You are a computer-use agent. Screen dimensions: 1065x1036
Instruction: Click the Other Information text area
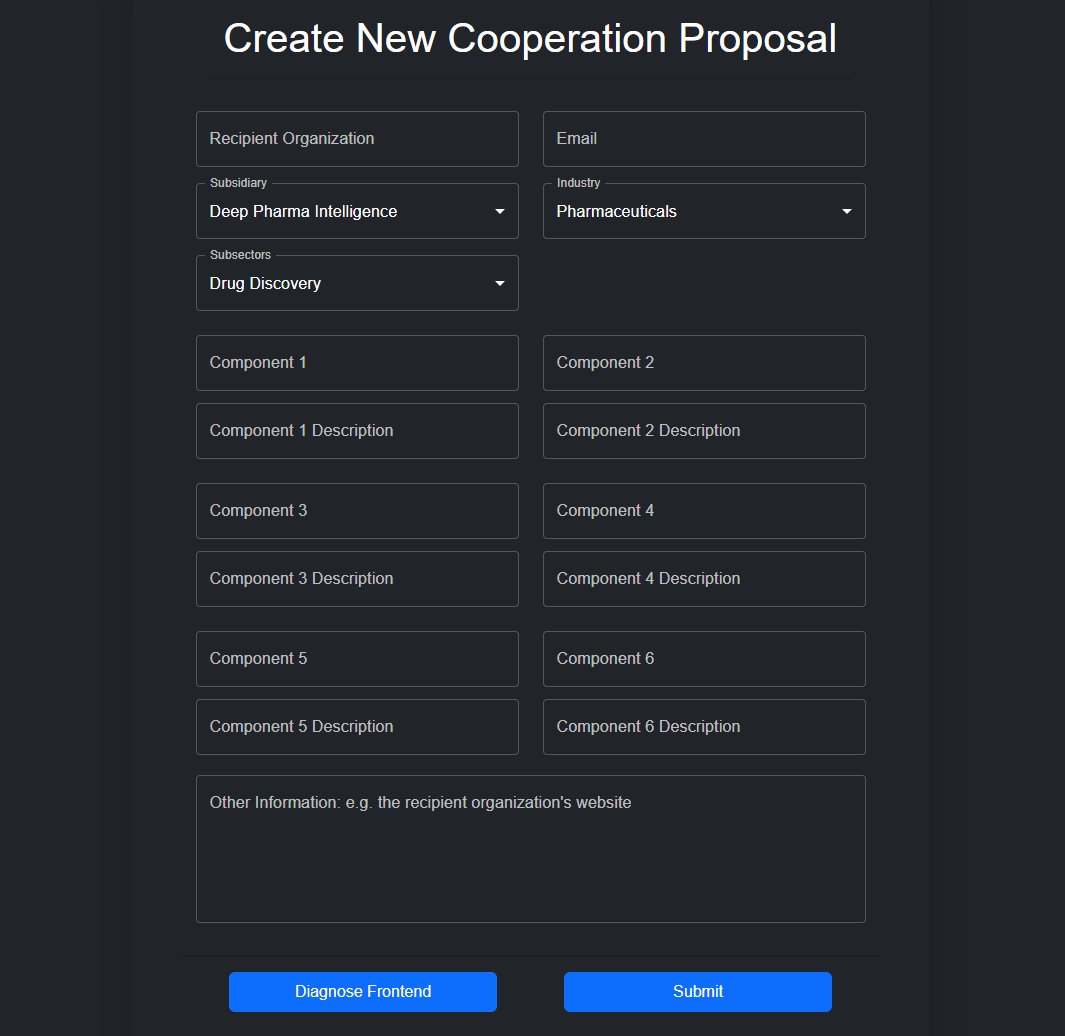click(x=530, y=849)
